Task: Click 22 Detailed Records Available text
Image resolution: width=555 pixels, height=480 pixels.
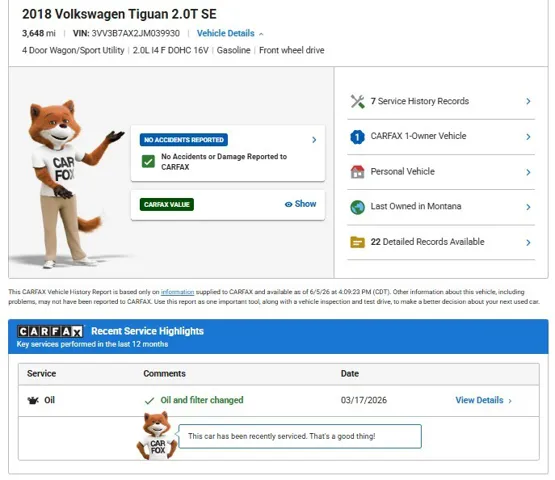Action: pyautogui.click(x=427, y=242)
